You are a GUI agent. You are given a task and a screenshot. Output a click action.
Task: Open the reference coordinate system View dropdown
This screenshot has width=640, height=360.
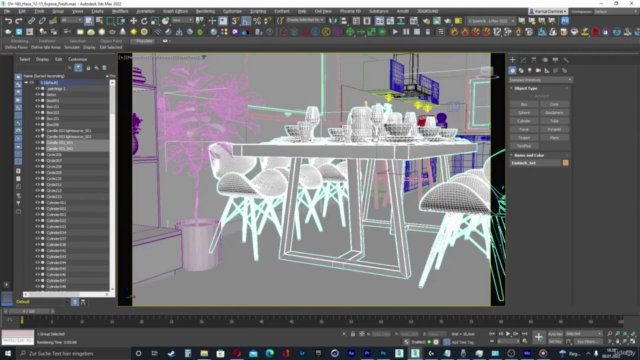[182, 20]
